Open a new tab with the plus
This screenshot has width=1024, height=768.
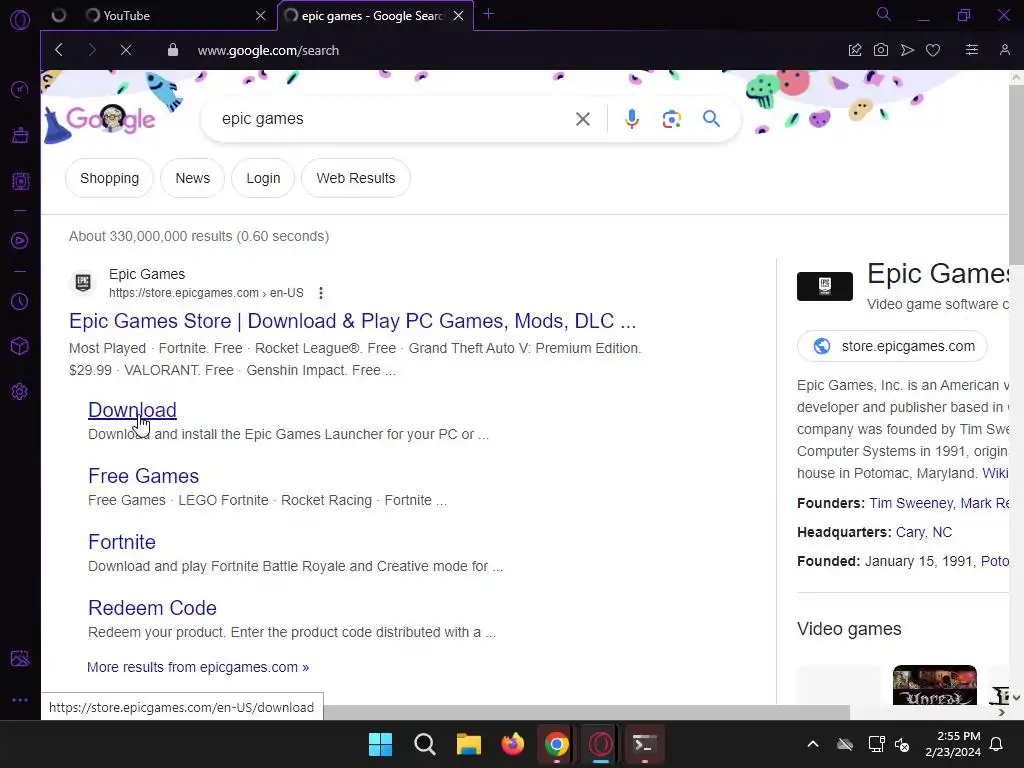(x=488, y=14)
